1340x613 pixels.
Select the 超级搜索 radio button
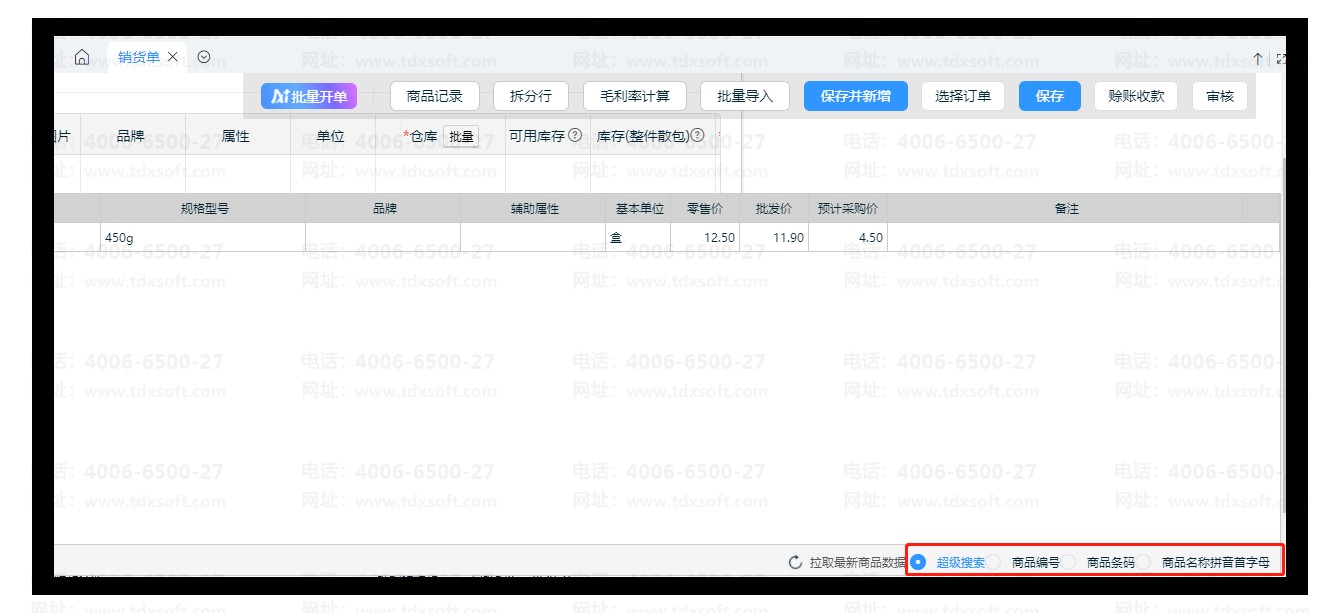pos(919,562)
